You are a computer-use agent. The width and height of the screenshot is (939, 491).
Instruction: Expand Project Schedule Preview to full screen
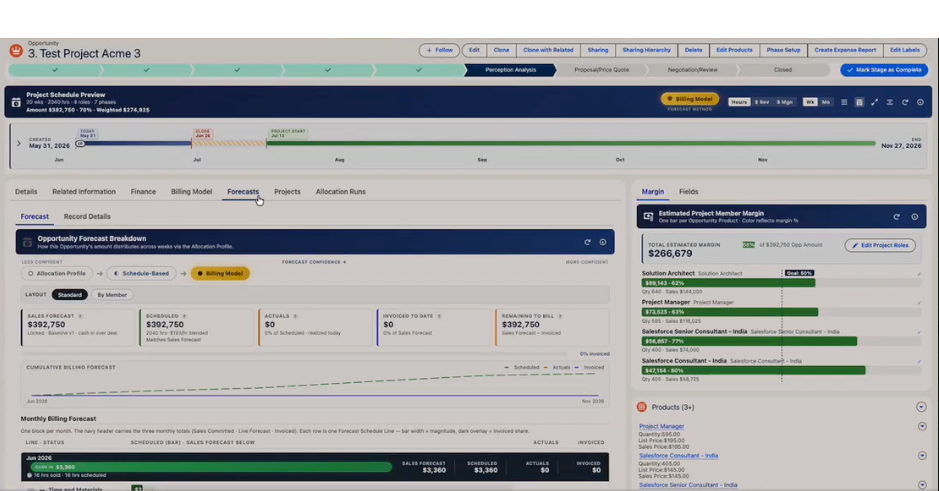(x=874, y=102)
